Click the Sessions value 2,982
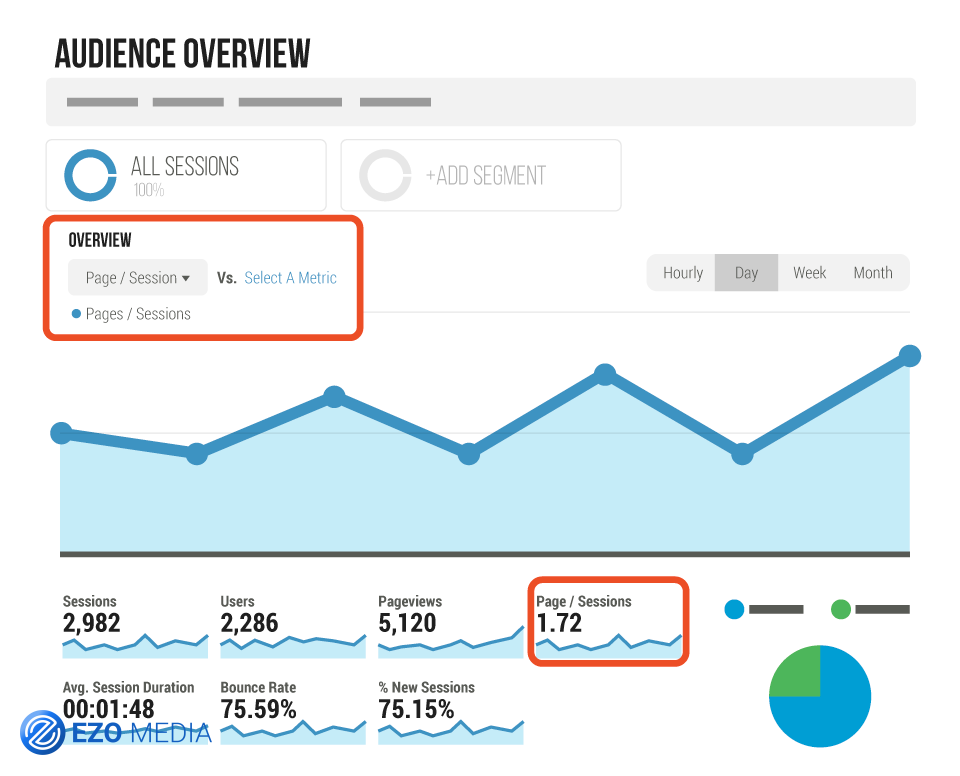 (x=92, y=623)
